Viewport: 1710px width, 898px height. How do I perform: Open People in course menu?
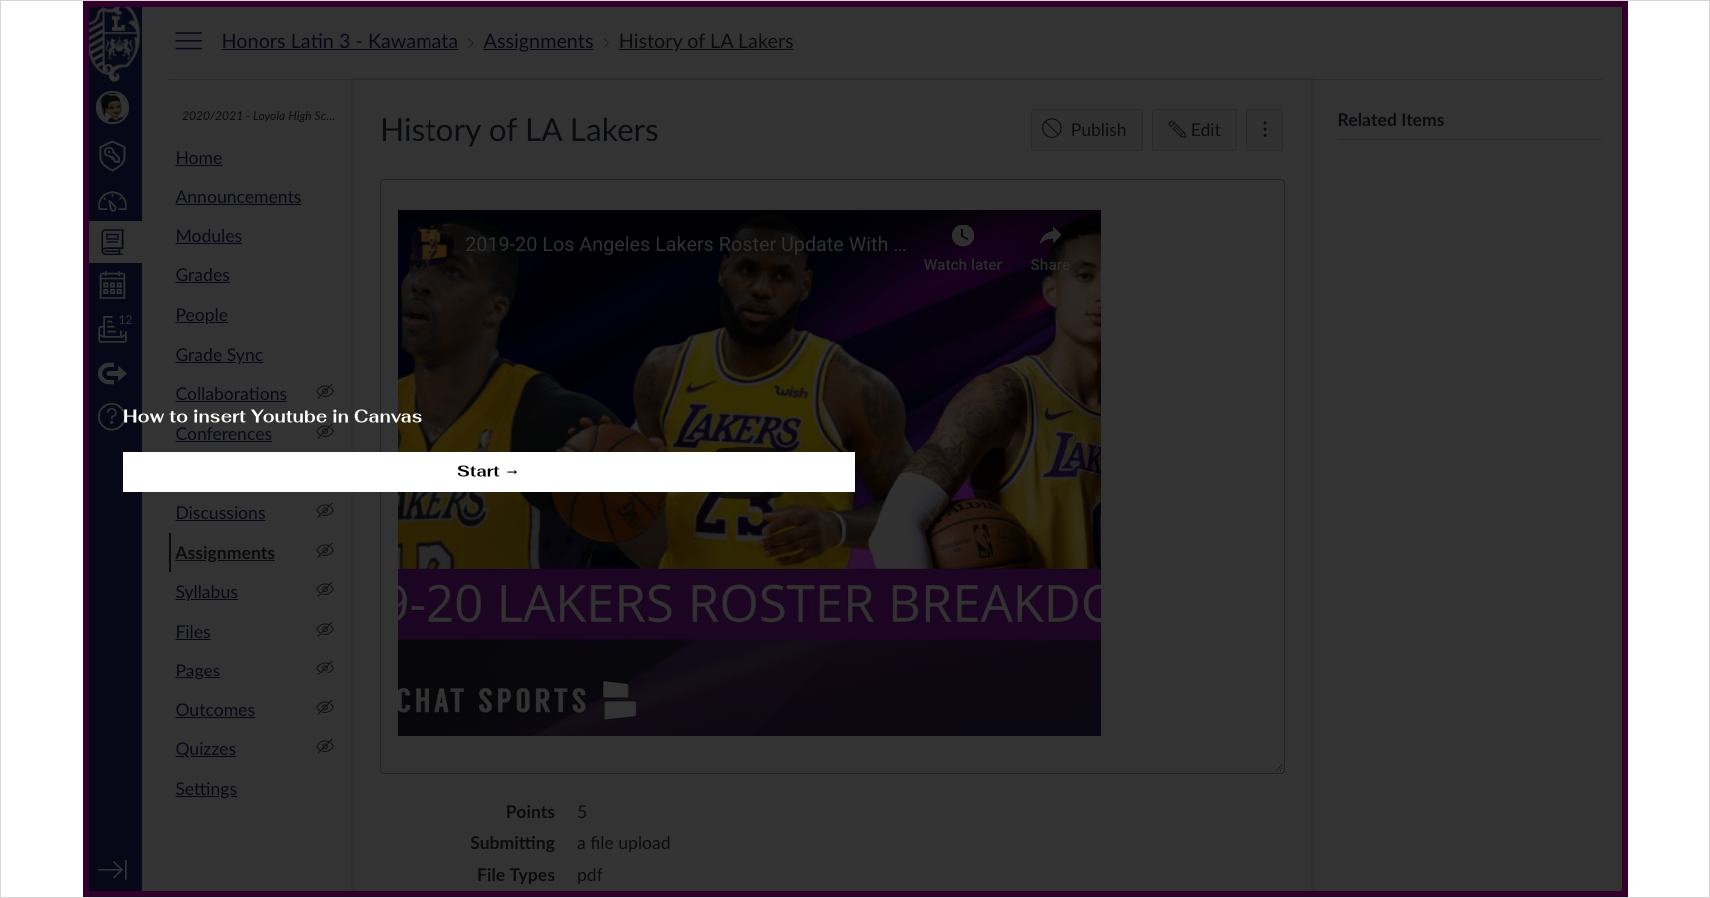pyautogui.click(x=201, y=315)
